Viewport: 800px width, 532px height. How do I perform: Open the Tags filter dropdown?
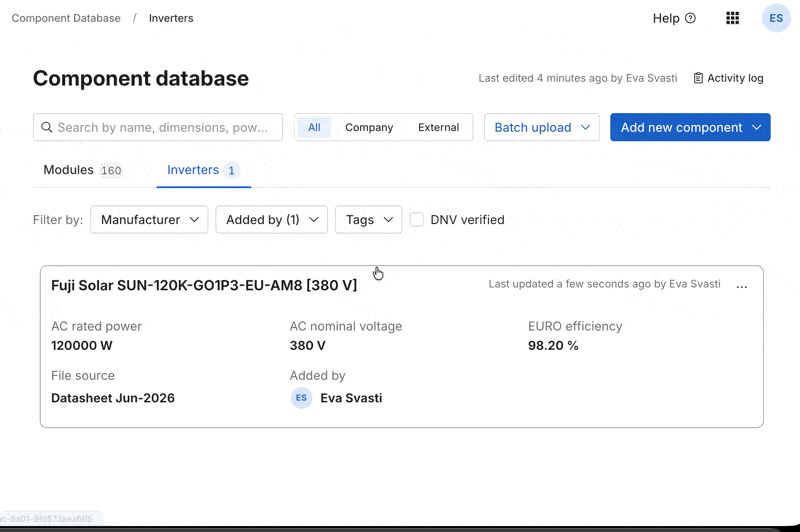pyautogui.click(x=368, y=220)
